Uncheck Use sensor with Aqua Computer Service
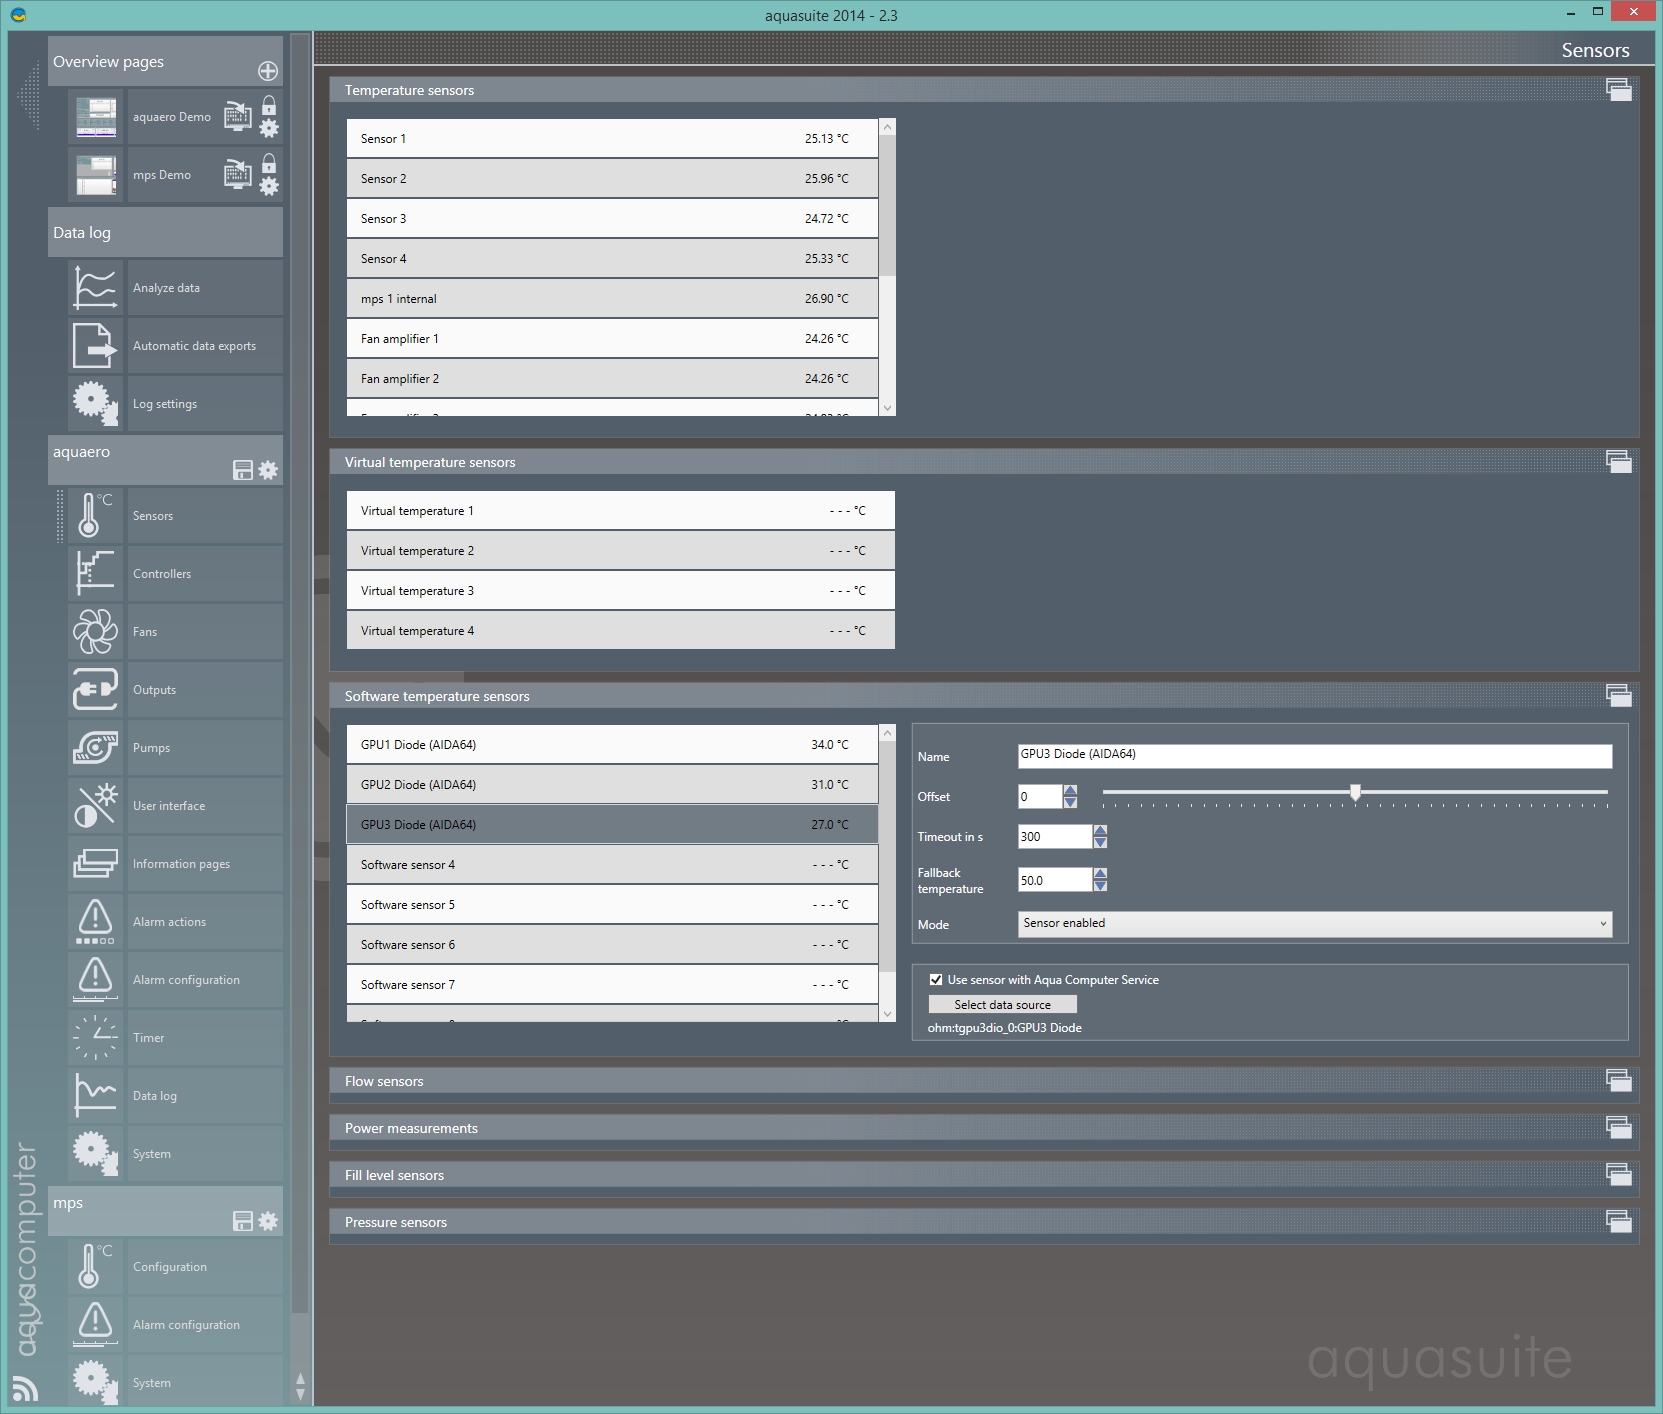The image size is (1663, 1414). 936,980
